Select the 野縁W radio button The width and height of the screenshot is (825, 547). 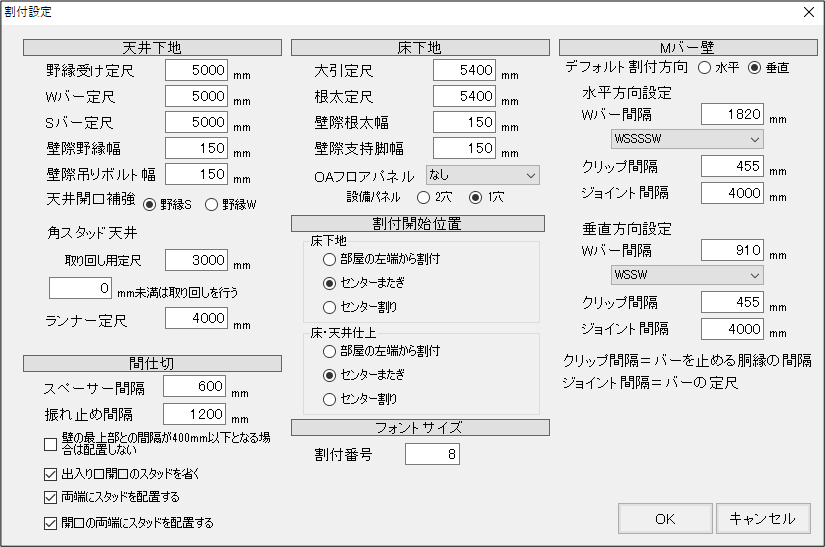[x=211, y=205]
